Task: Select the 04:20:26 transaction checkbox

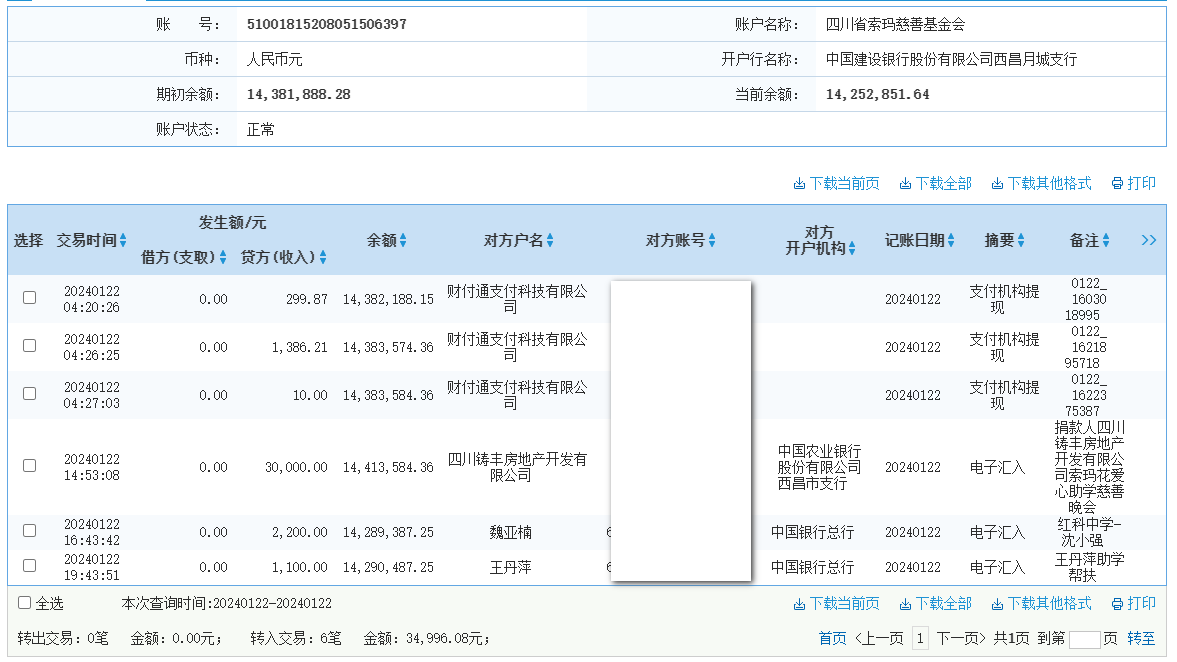Action: [29, 297]
